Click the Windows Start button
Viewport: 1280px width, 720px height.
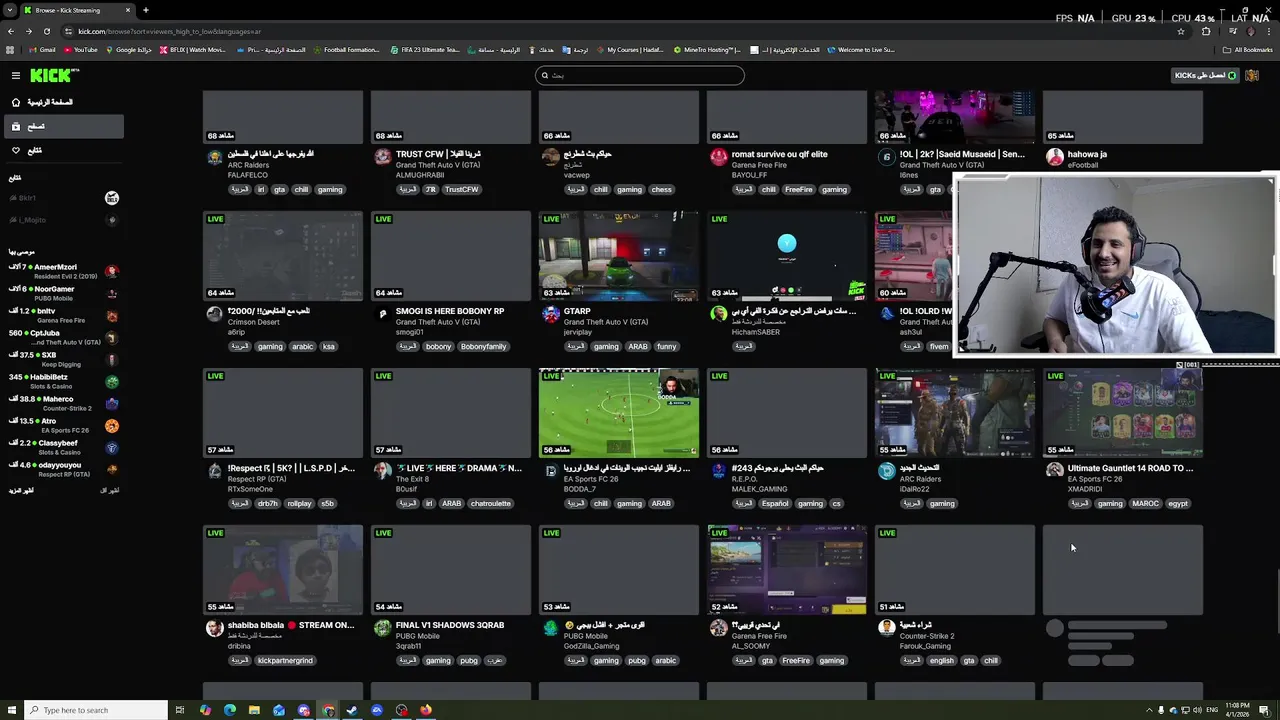(x=10, y=710)
